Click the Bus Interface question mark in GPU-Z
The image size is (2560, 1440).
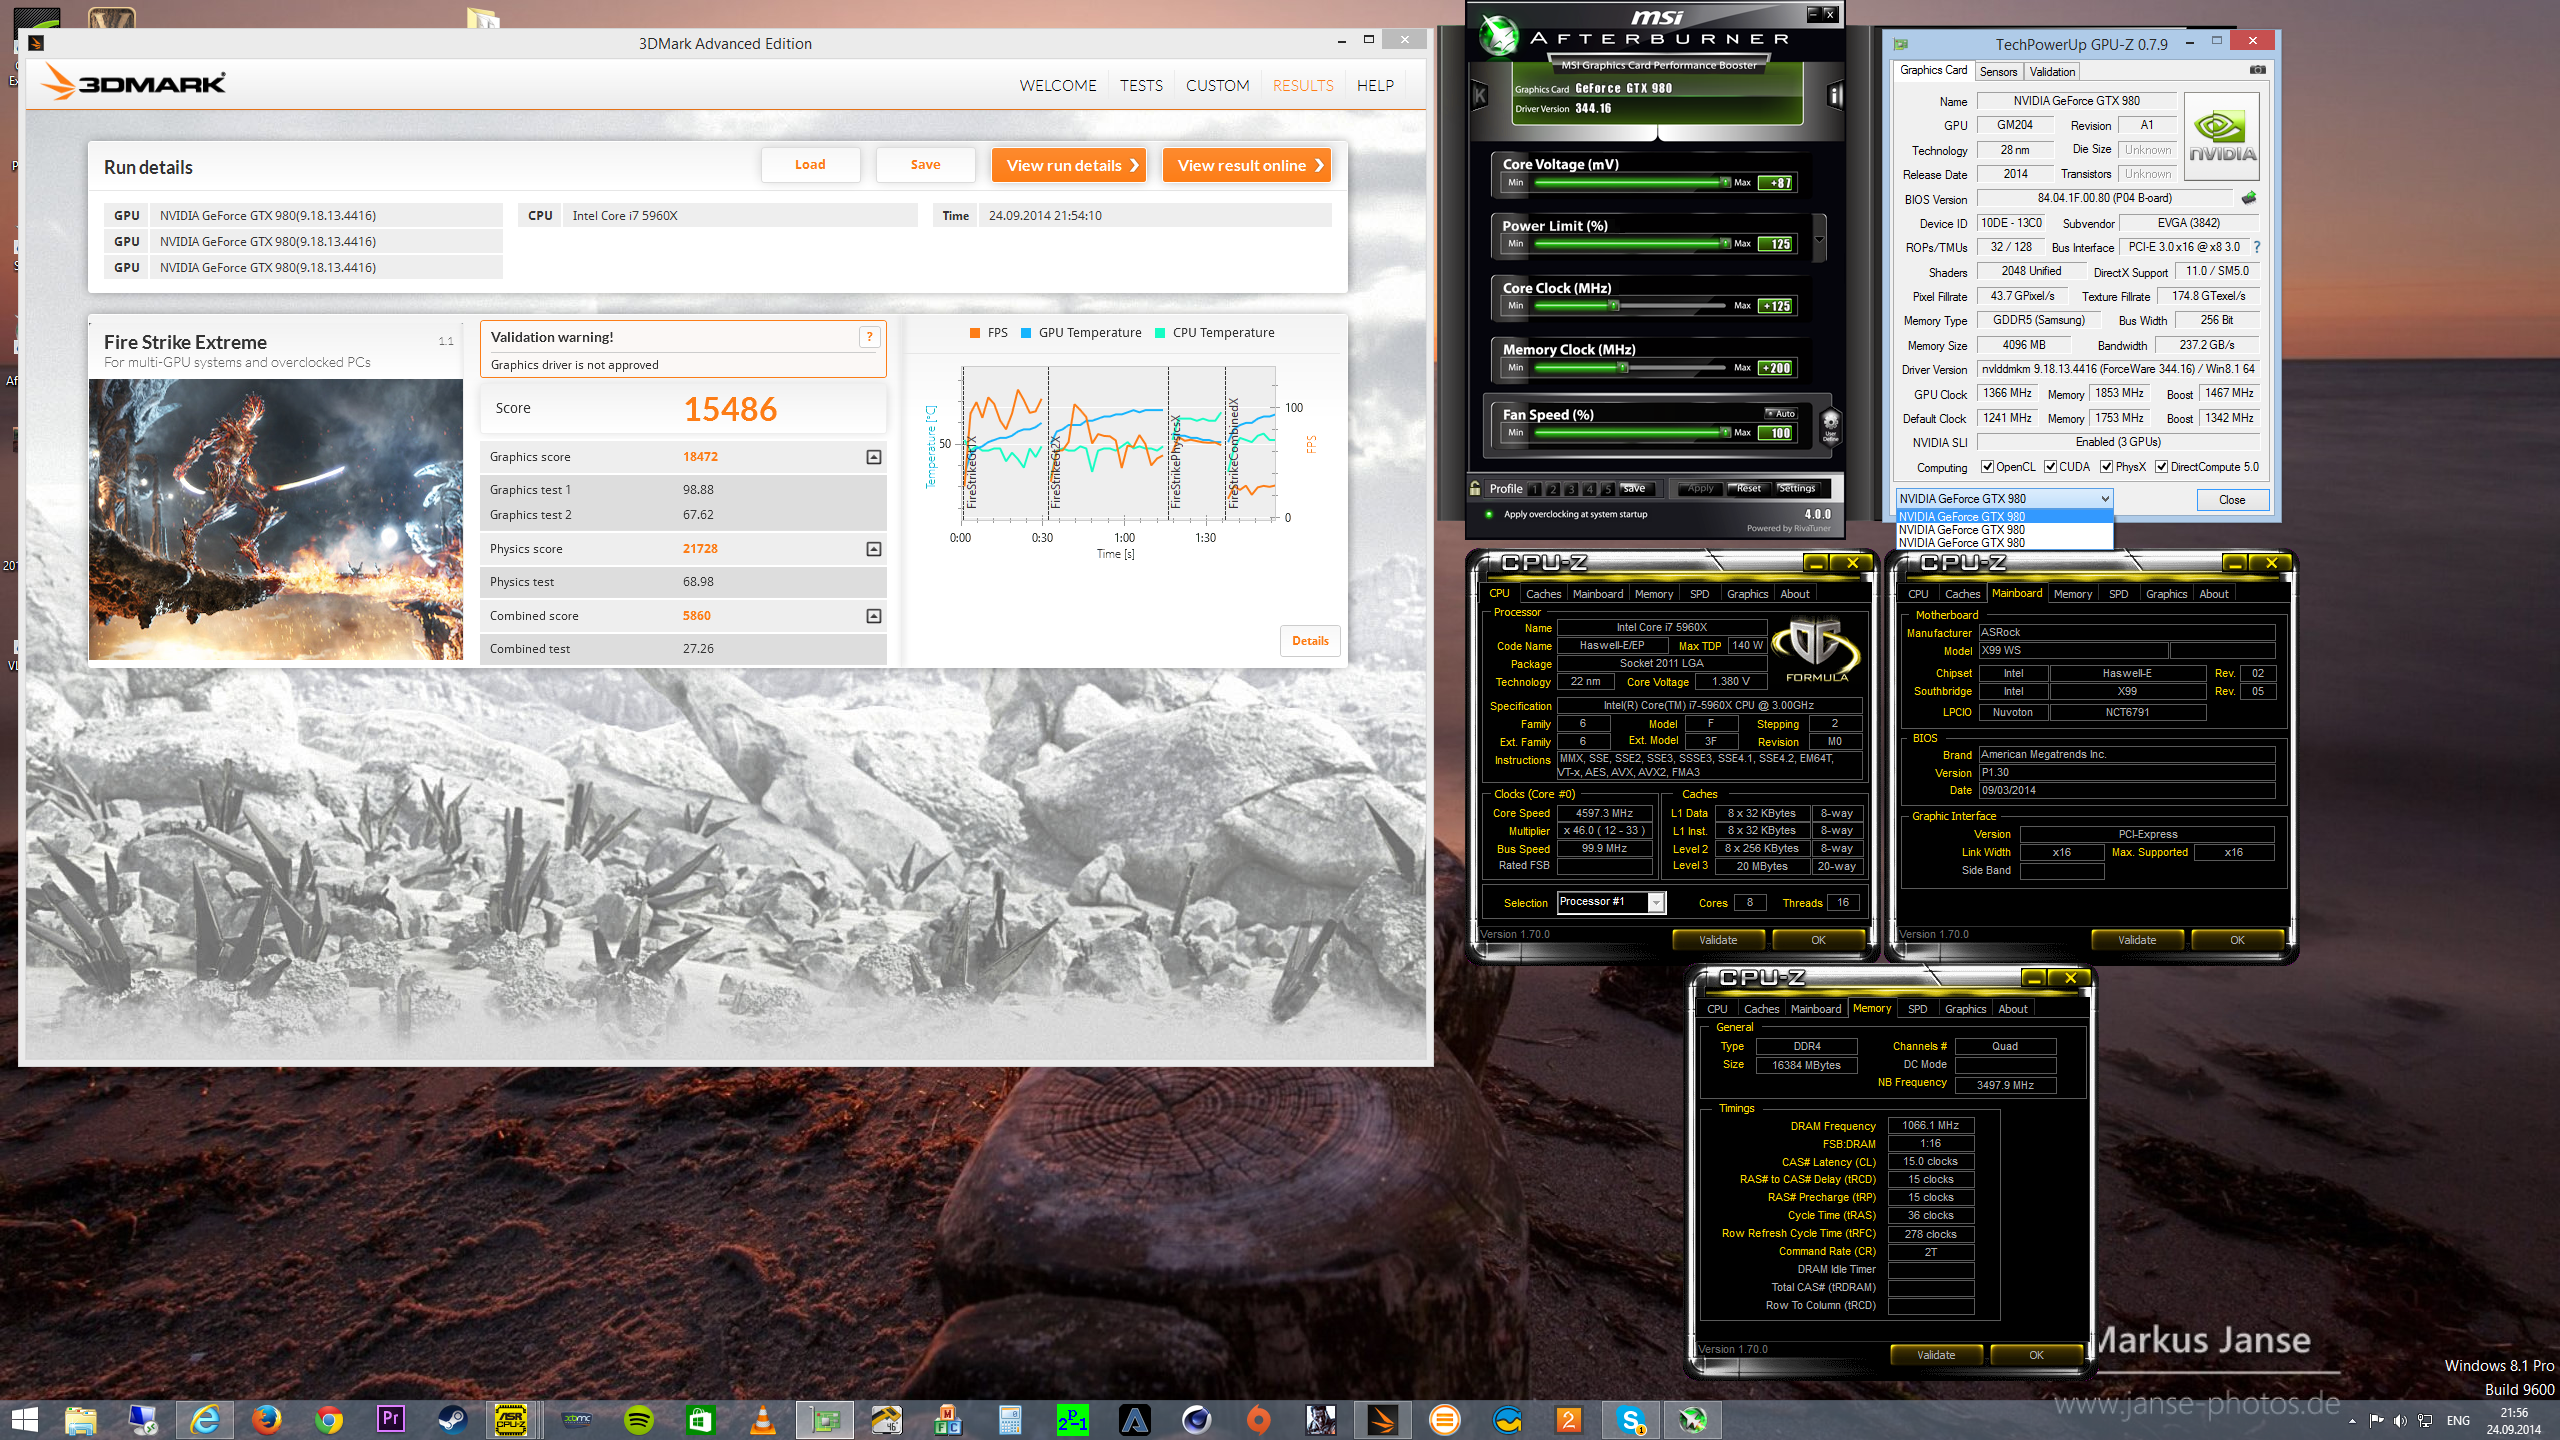2256,247
